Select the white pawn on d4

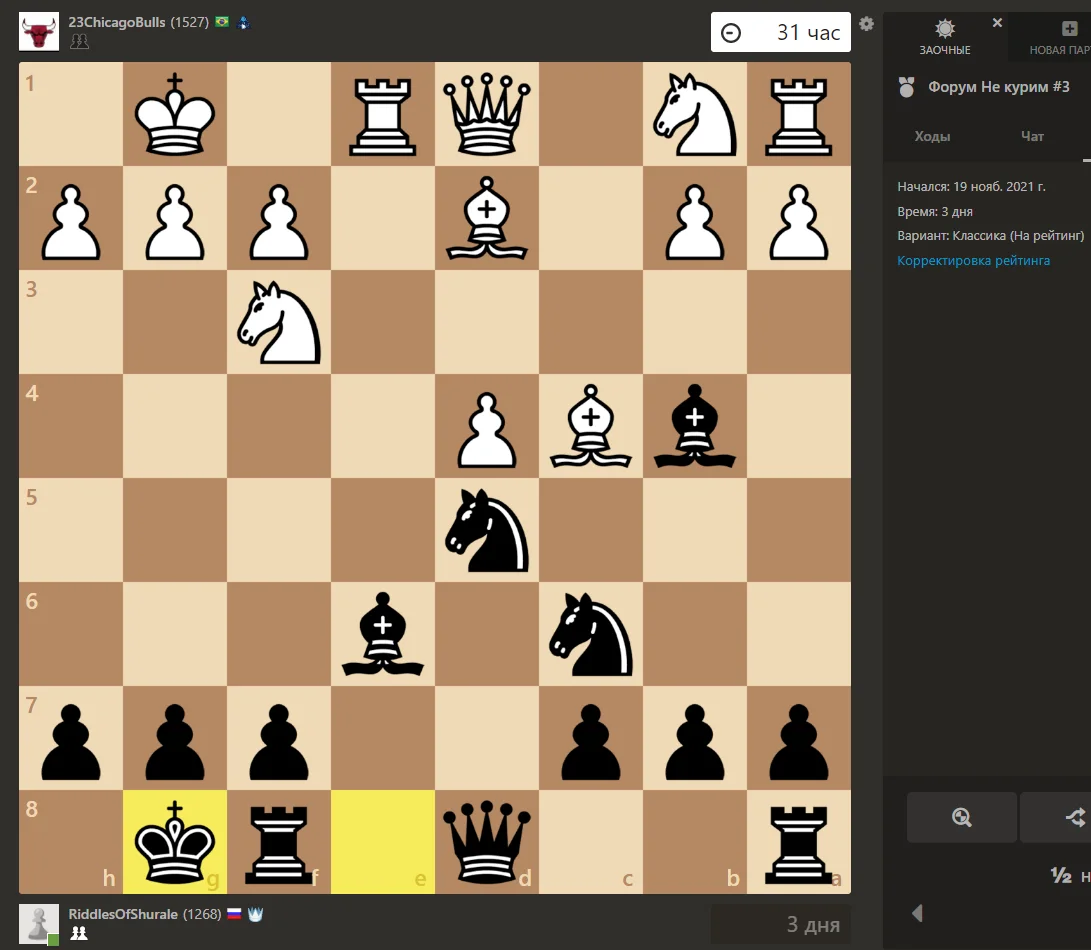coord(487,426)
